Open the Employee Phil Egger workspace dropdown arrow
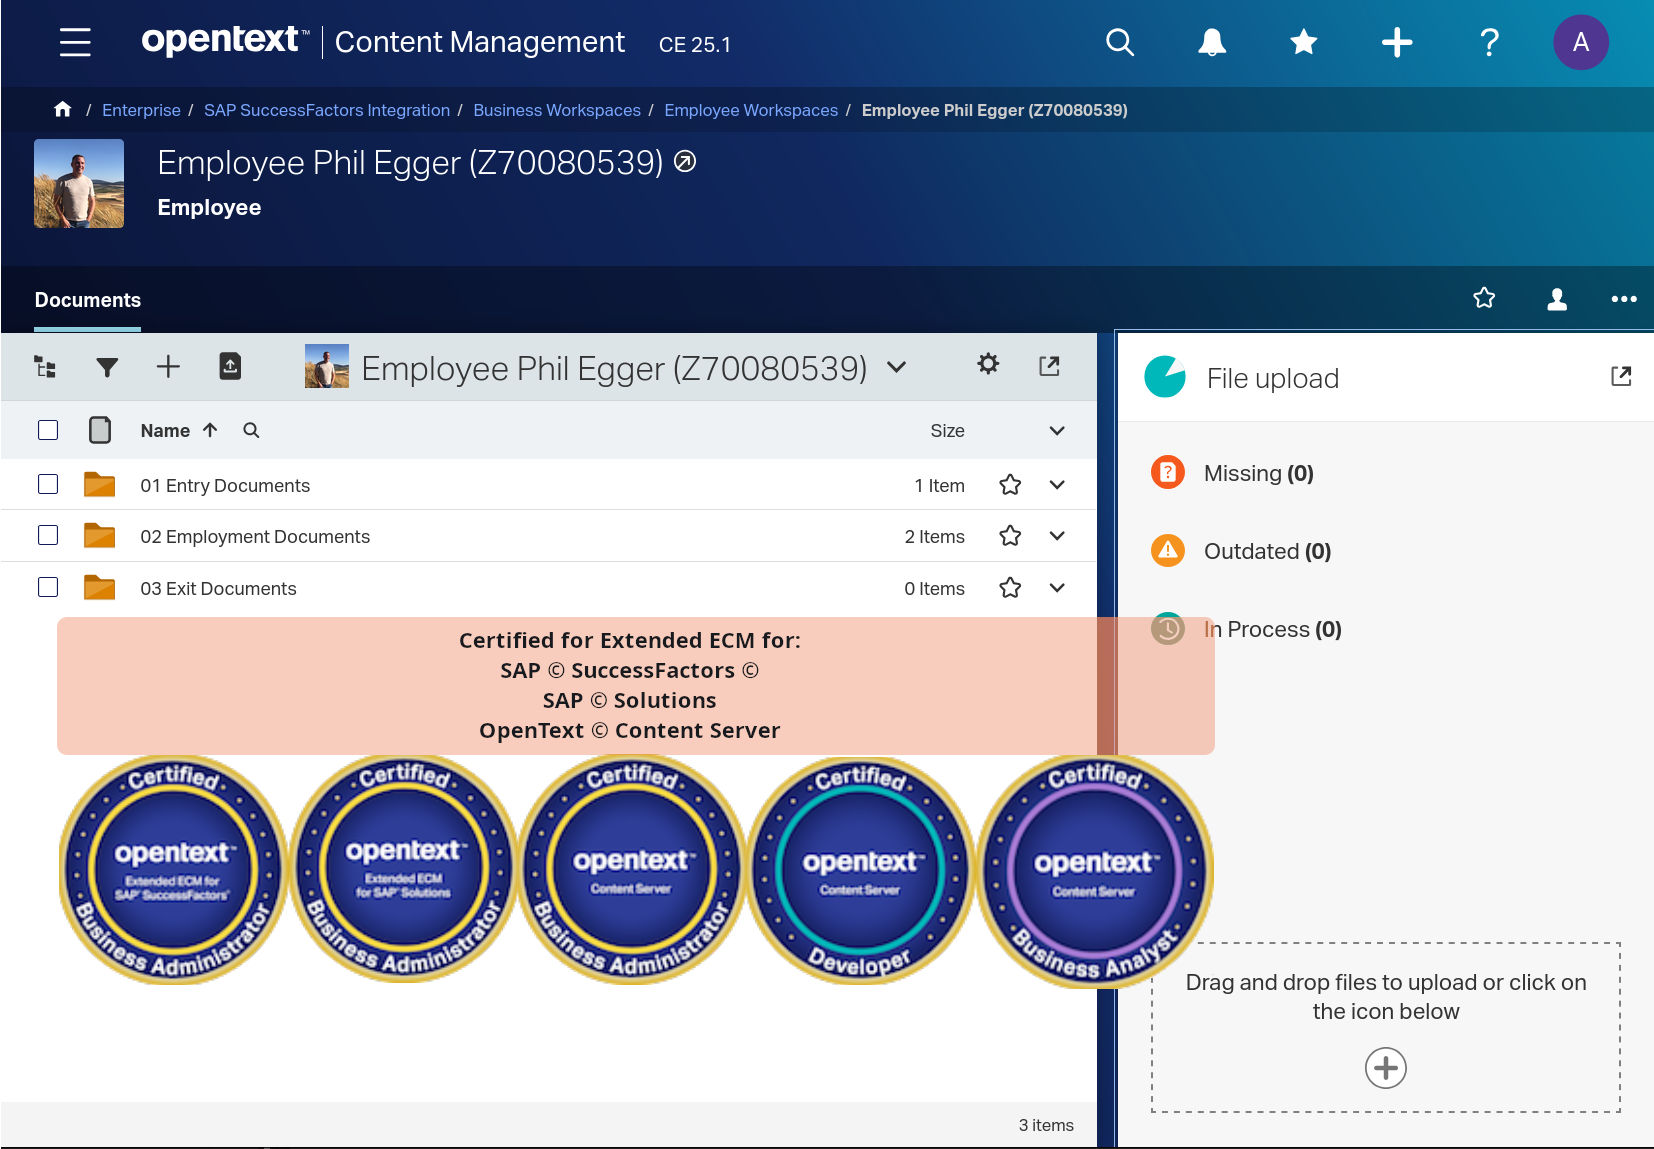This screenshot has height=1149, width=1654. 897,367
